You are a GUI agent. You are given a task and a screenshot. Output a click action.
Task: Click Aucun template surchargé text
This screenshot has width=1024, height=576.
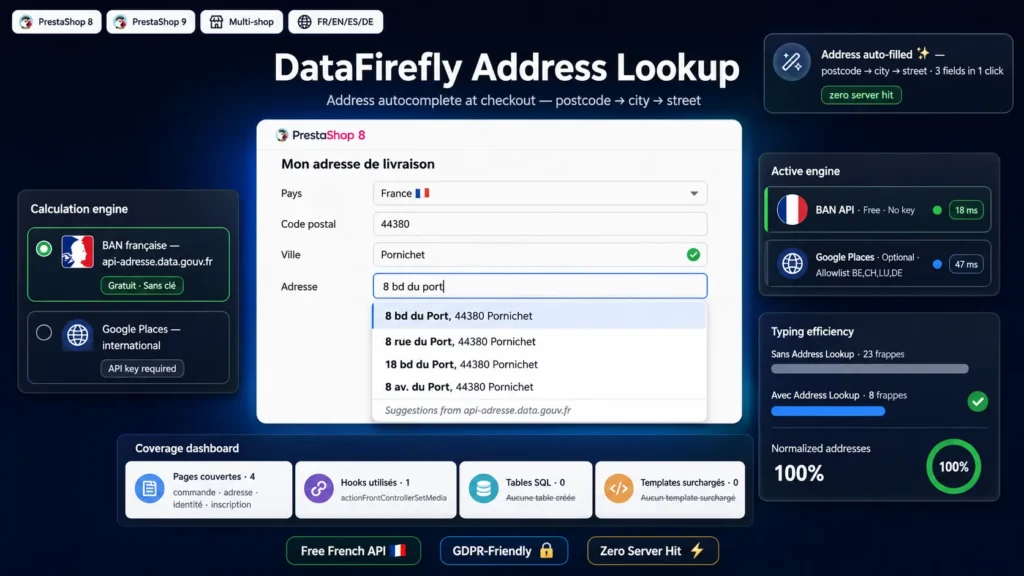(688, 498)
